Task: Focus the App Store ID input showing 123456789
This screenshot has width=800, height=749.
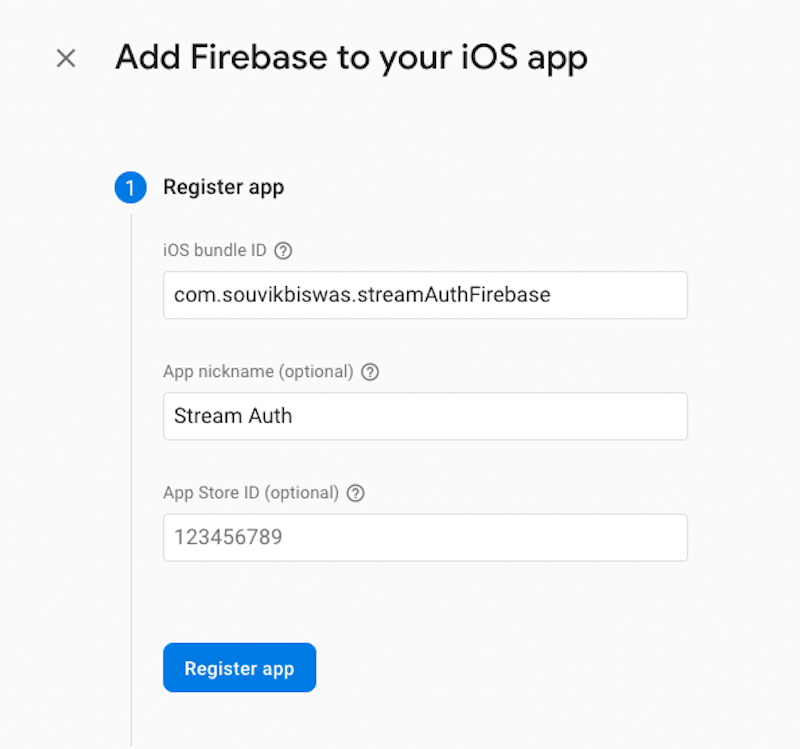Action: pyautogui.click(x=425, y=537)
